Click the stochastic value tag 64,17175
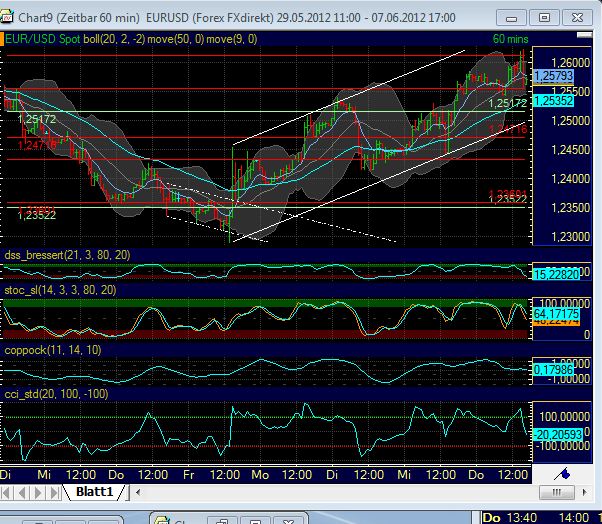The width and height of the screenshot is (602, 524). point(556,314)
